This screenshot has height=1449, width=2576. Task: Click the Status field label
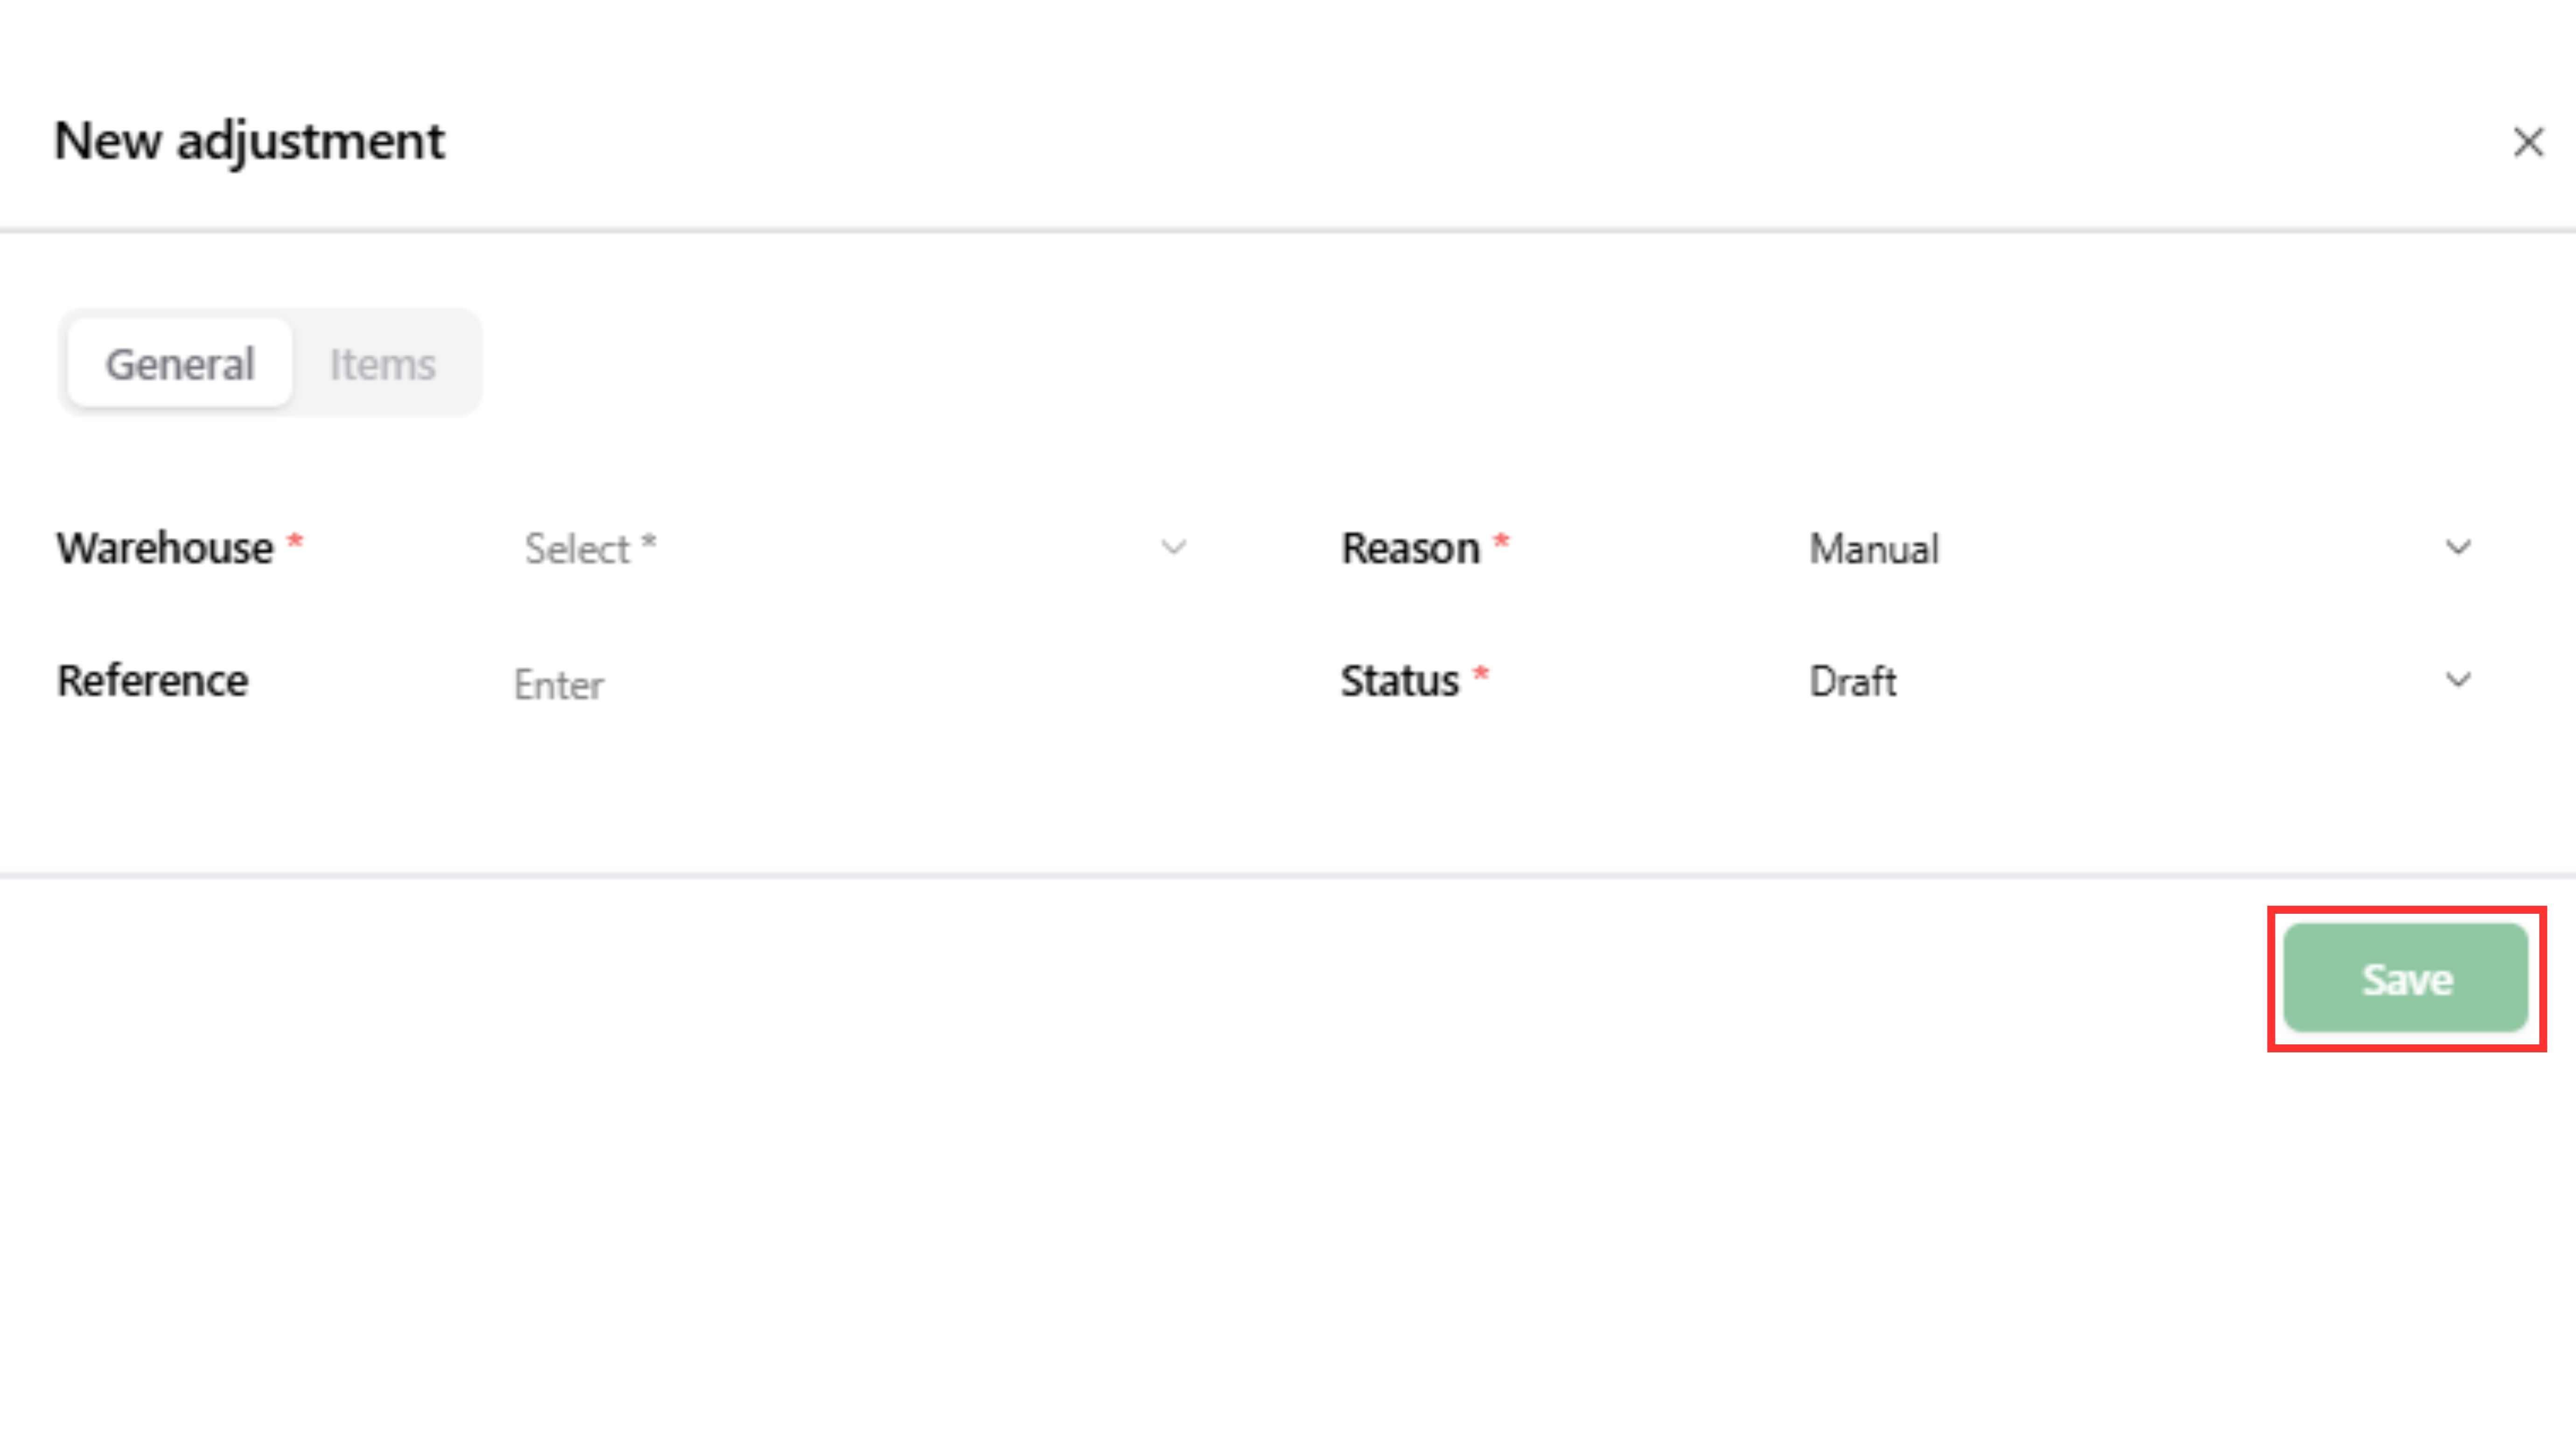click(x=1399, y=682)
